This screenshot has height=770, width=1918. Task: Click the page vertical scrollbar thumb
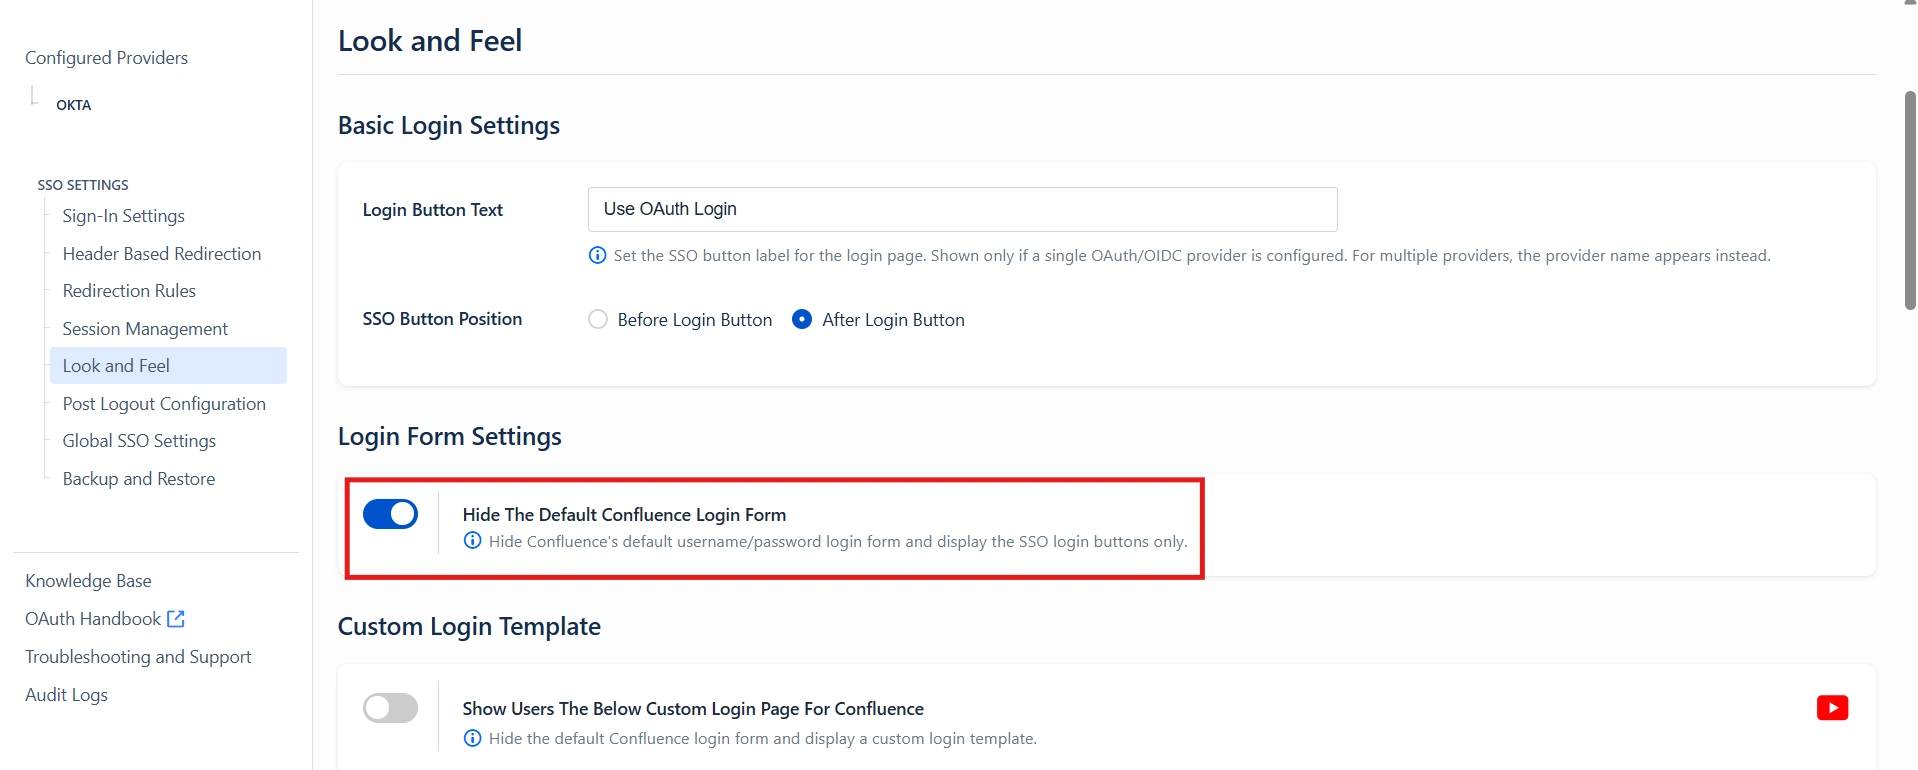coord(1910,200)
